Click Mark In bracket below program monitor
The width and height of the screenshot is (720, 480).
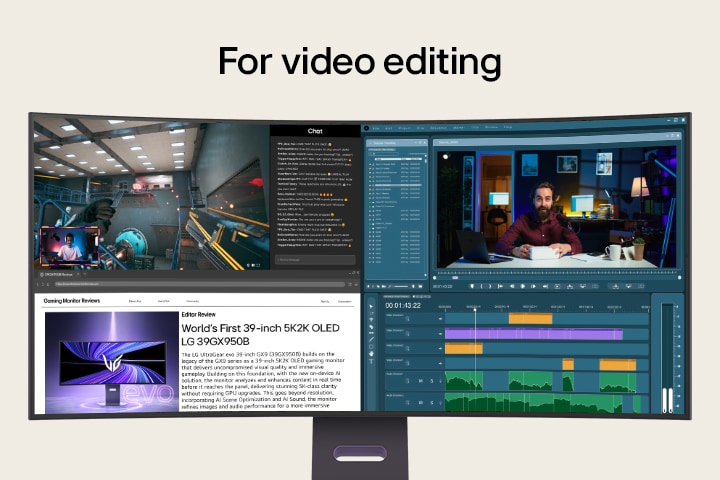click(x=481, y=286)
